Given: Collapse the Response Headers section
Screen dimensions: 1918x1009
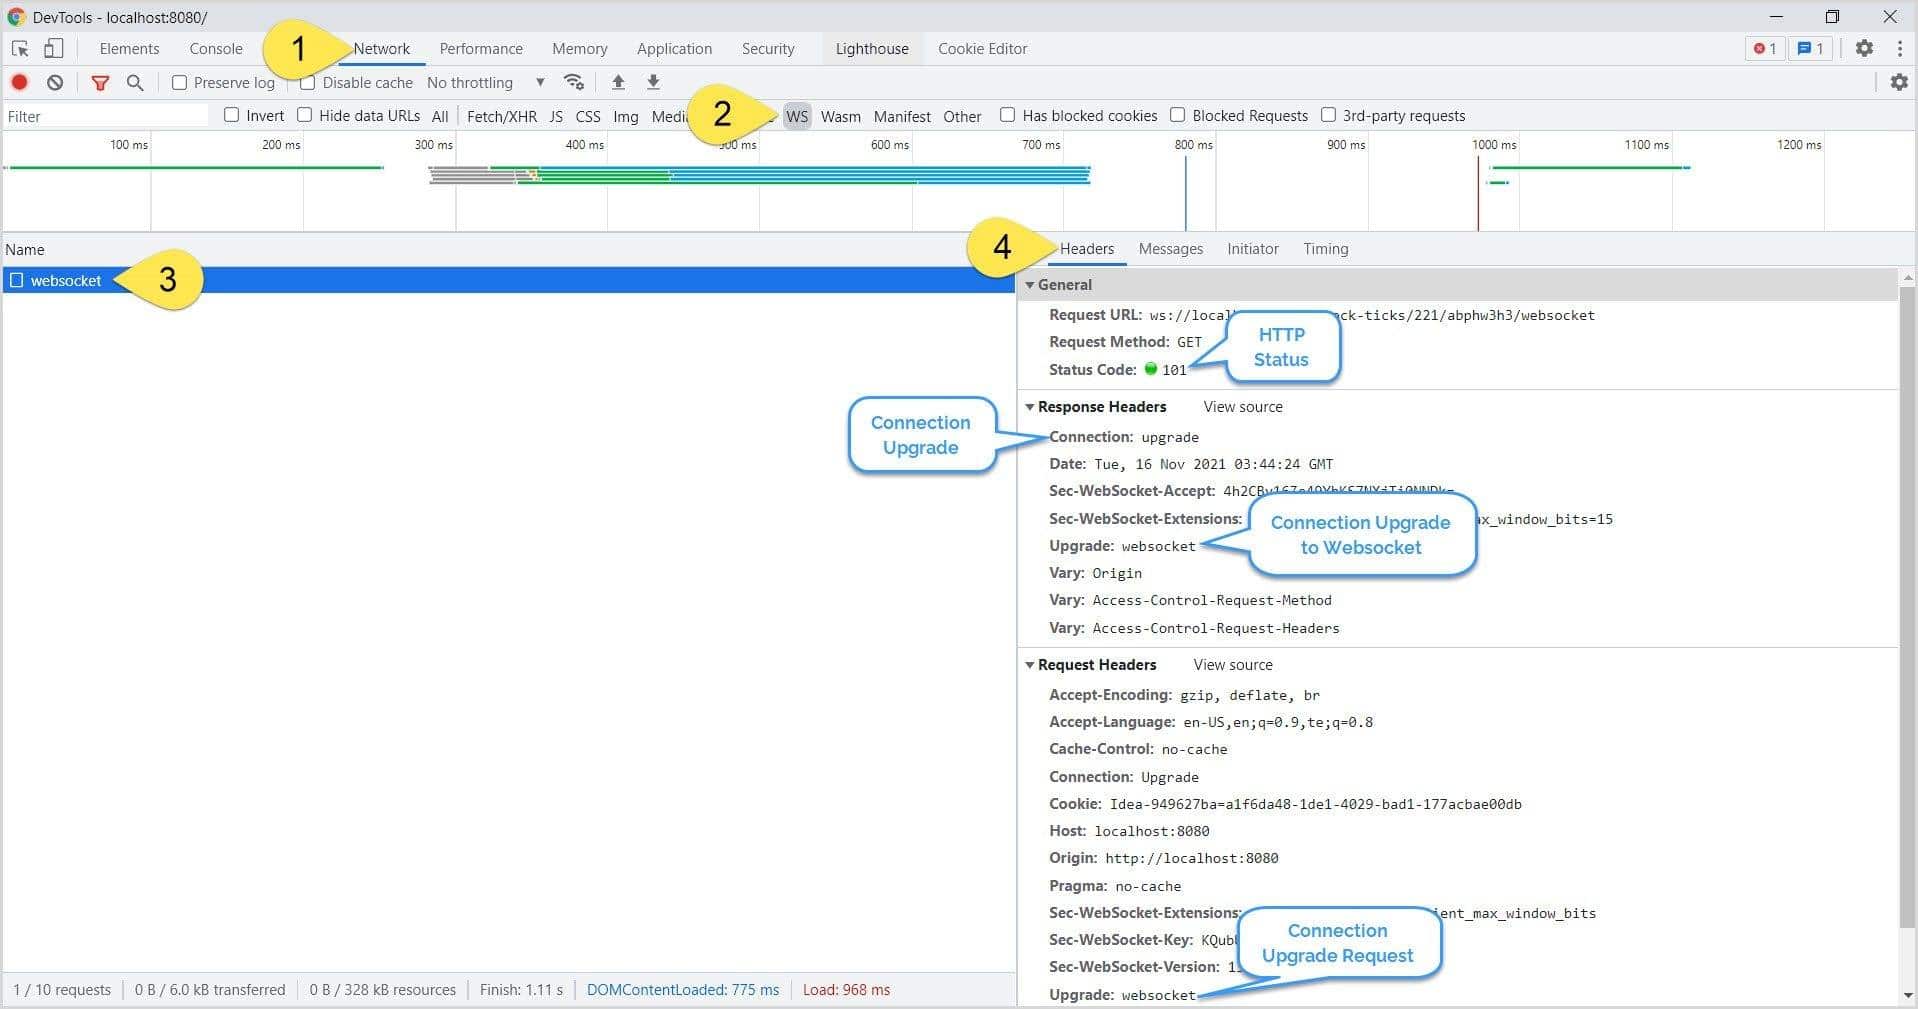Looking at the screenshot, I should click(1029, 407).
